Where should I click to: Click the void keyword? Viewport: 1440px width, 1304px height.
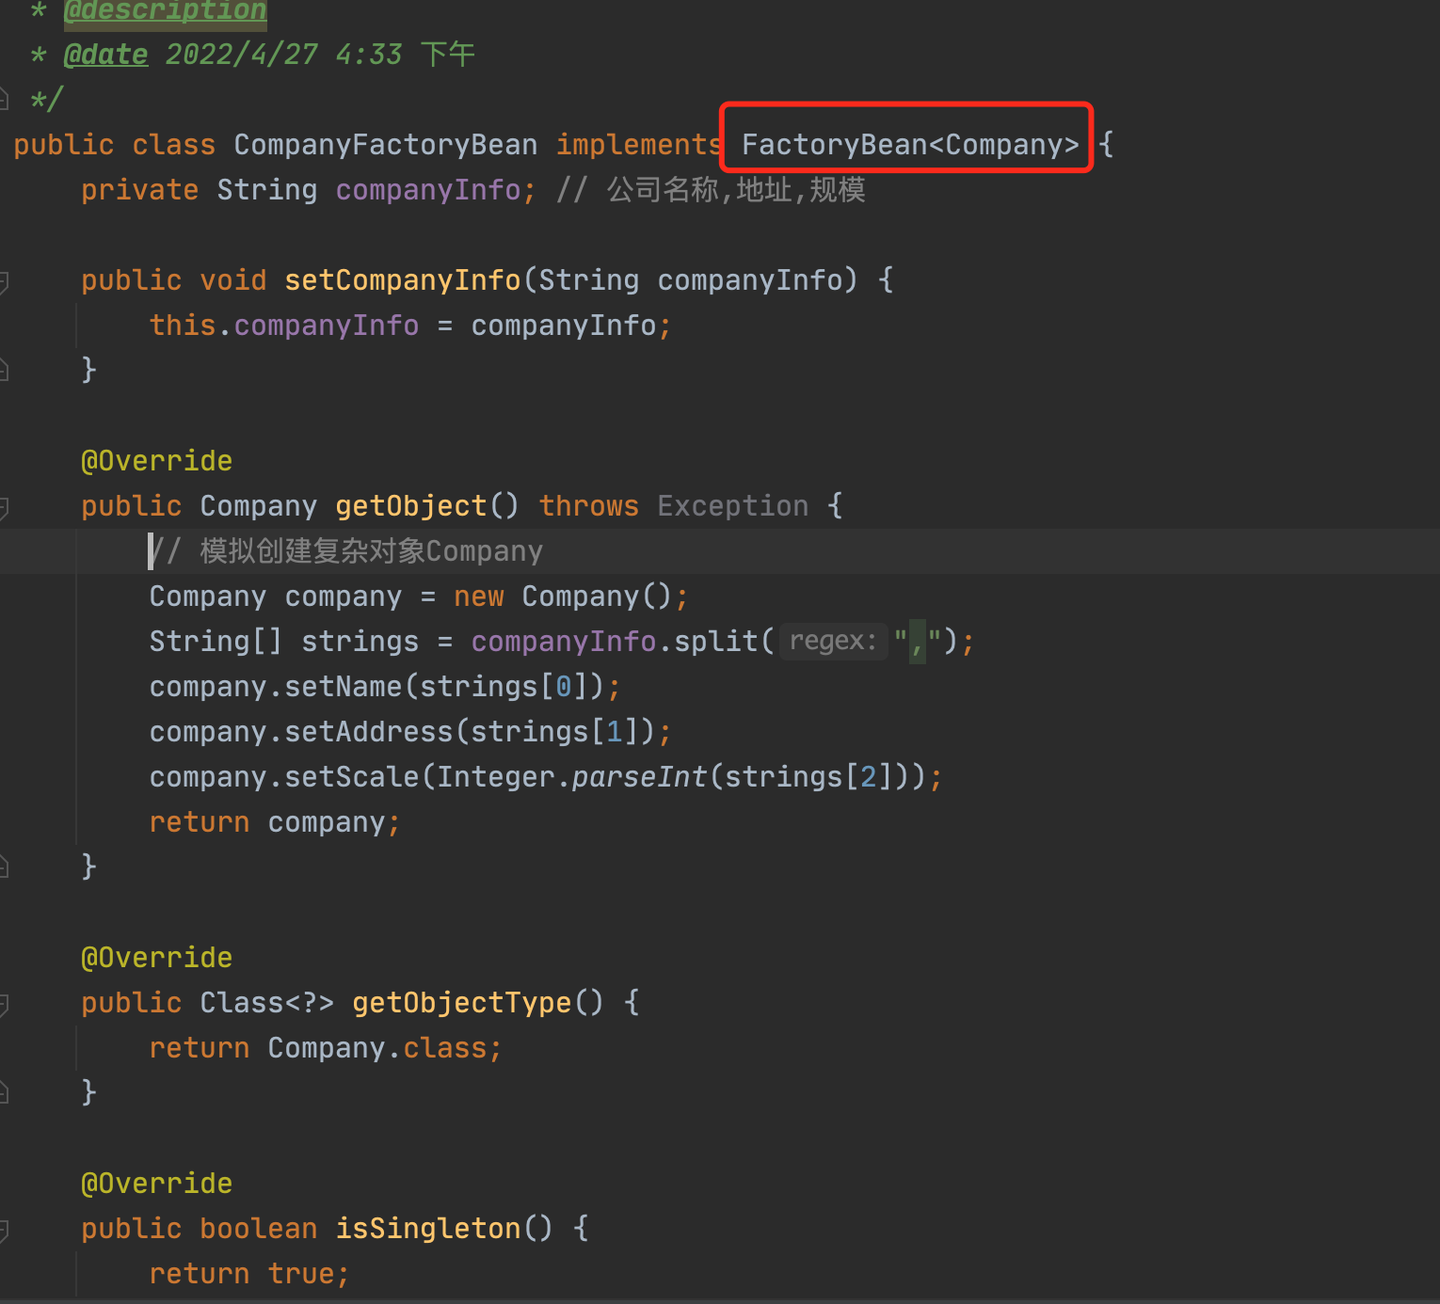pos(233,280)
